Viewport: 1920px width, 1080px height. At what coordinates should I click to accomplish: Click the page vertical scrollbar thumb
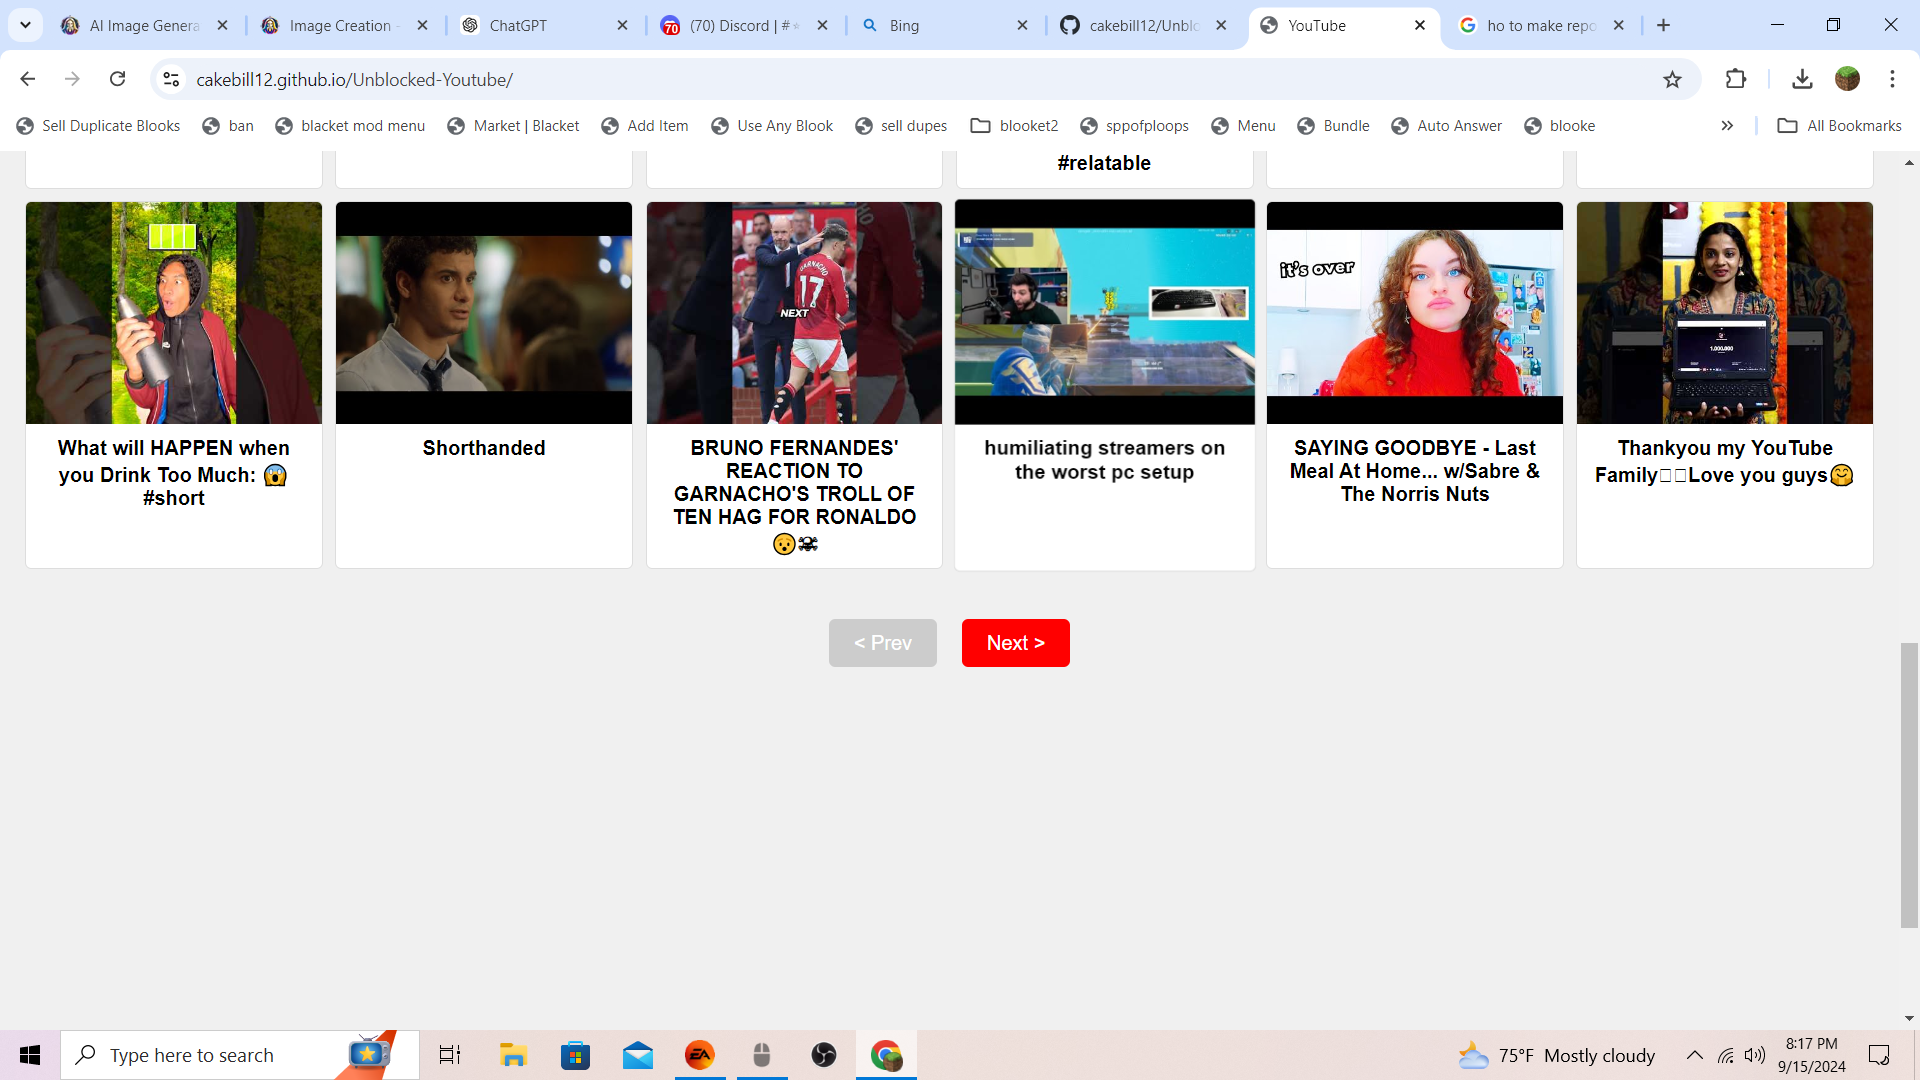[x=1909, y=785]
